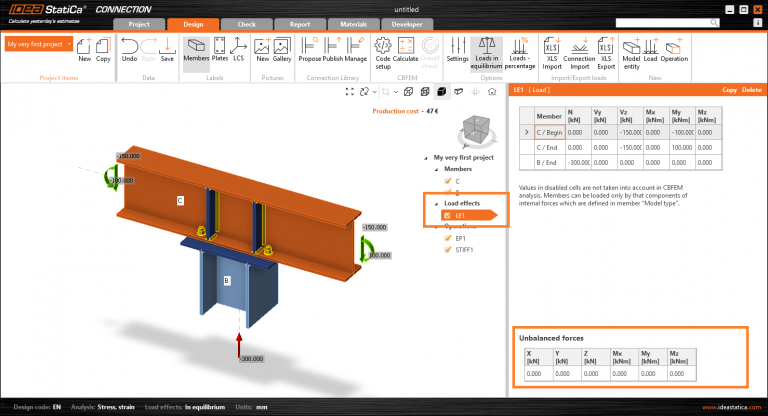Add a new Load
Viewport: 768px width, 416px height.
(x=650, y=49)
